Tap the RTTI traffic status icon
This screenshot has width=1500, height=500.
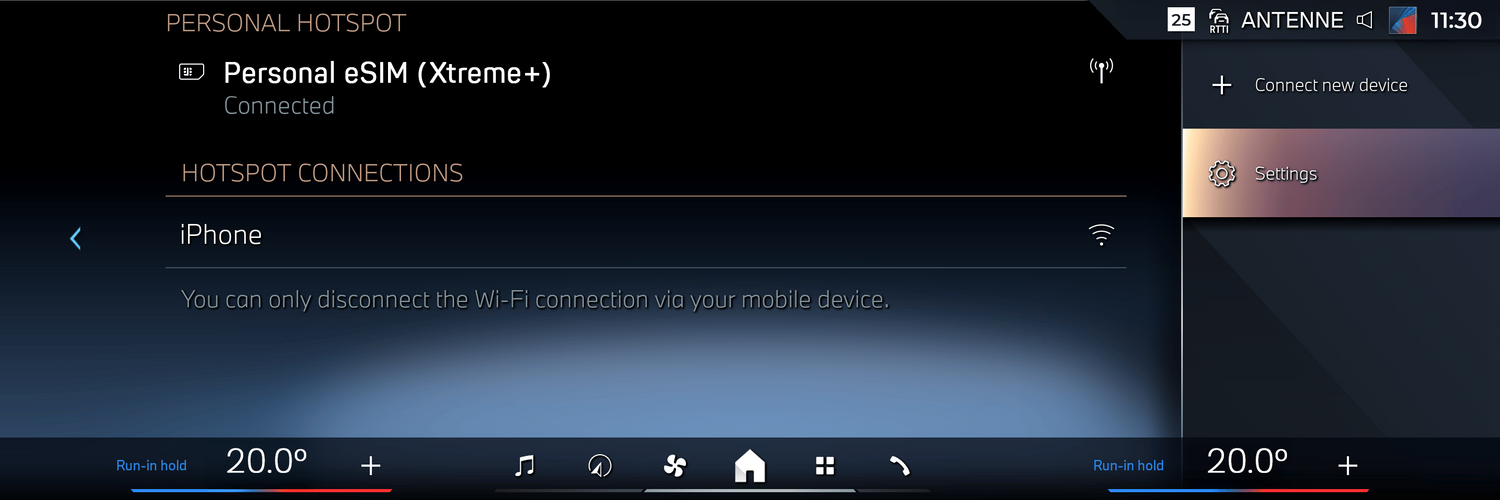click(1218, 20)
